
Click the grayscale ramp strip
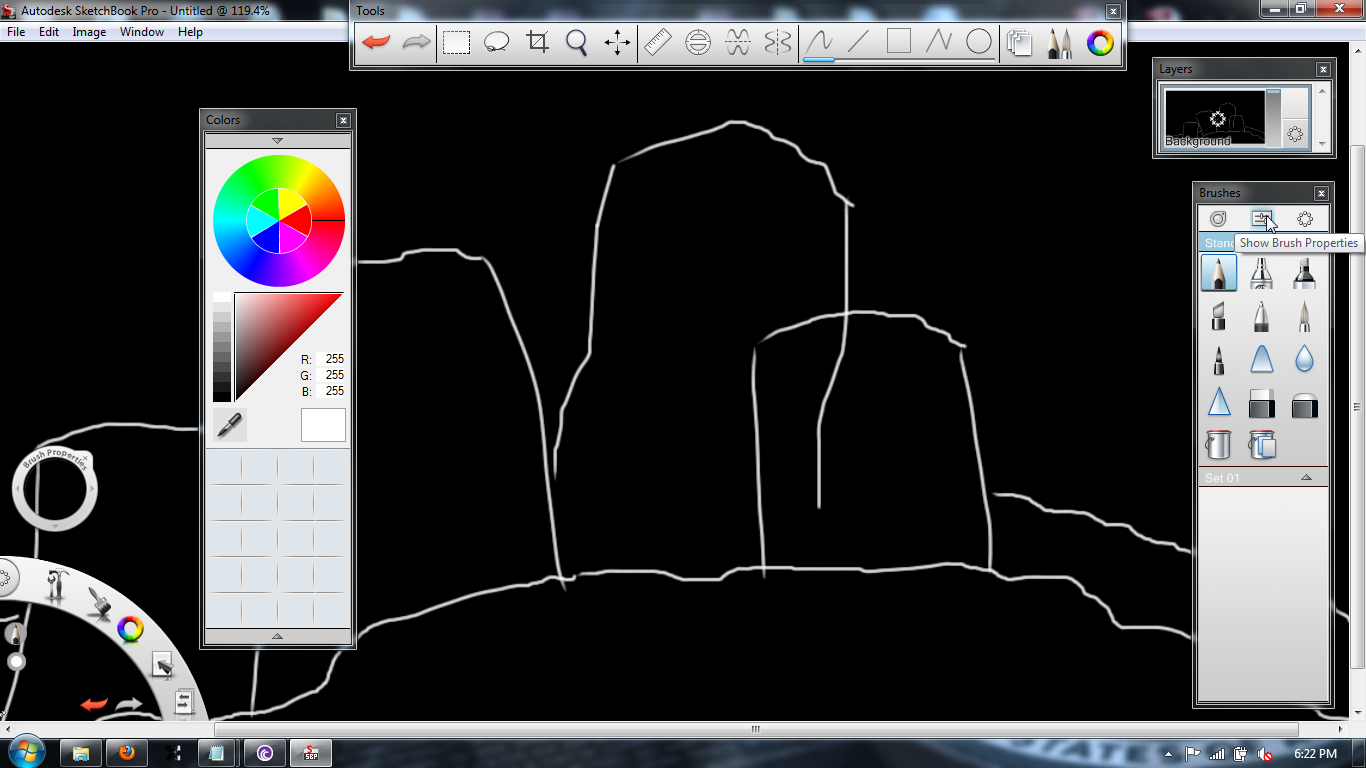pos(221,347)
